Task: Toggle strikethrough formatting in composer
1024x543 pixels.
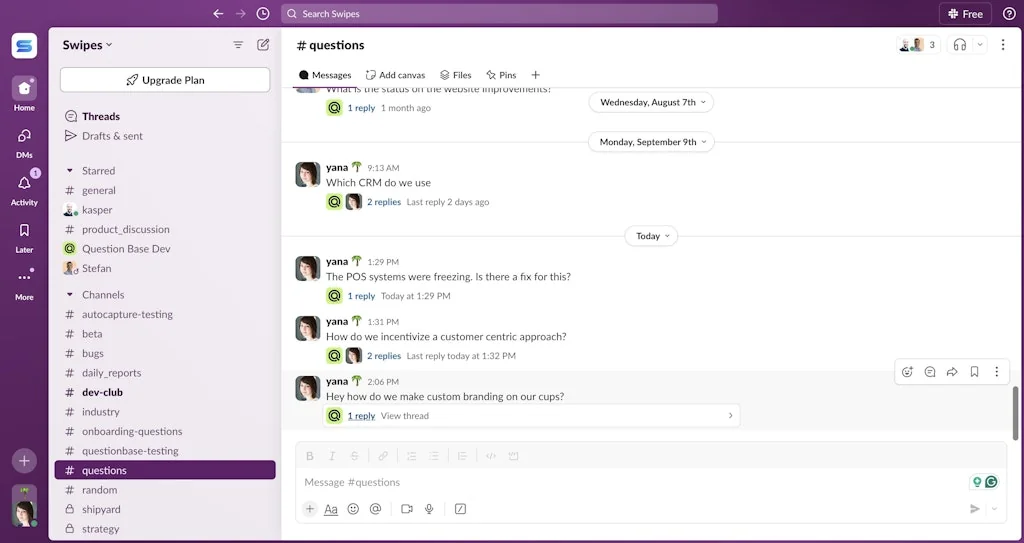Action: click(355, 456)
